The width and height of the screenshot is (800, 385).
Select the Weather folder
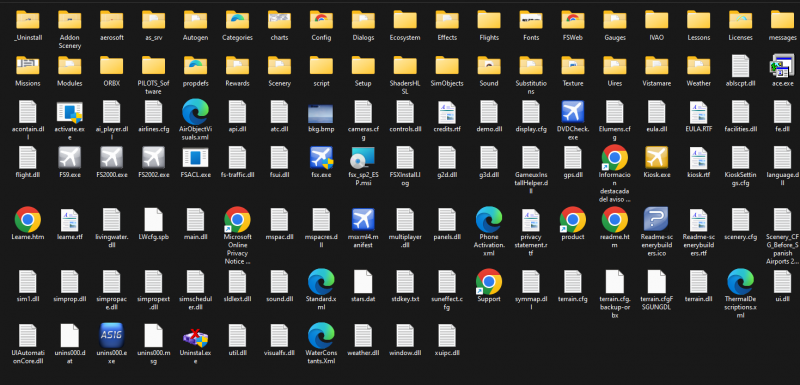(x=698, y=65)
